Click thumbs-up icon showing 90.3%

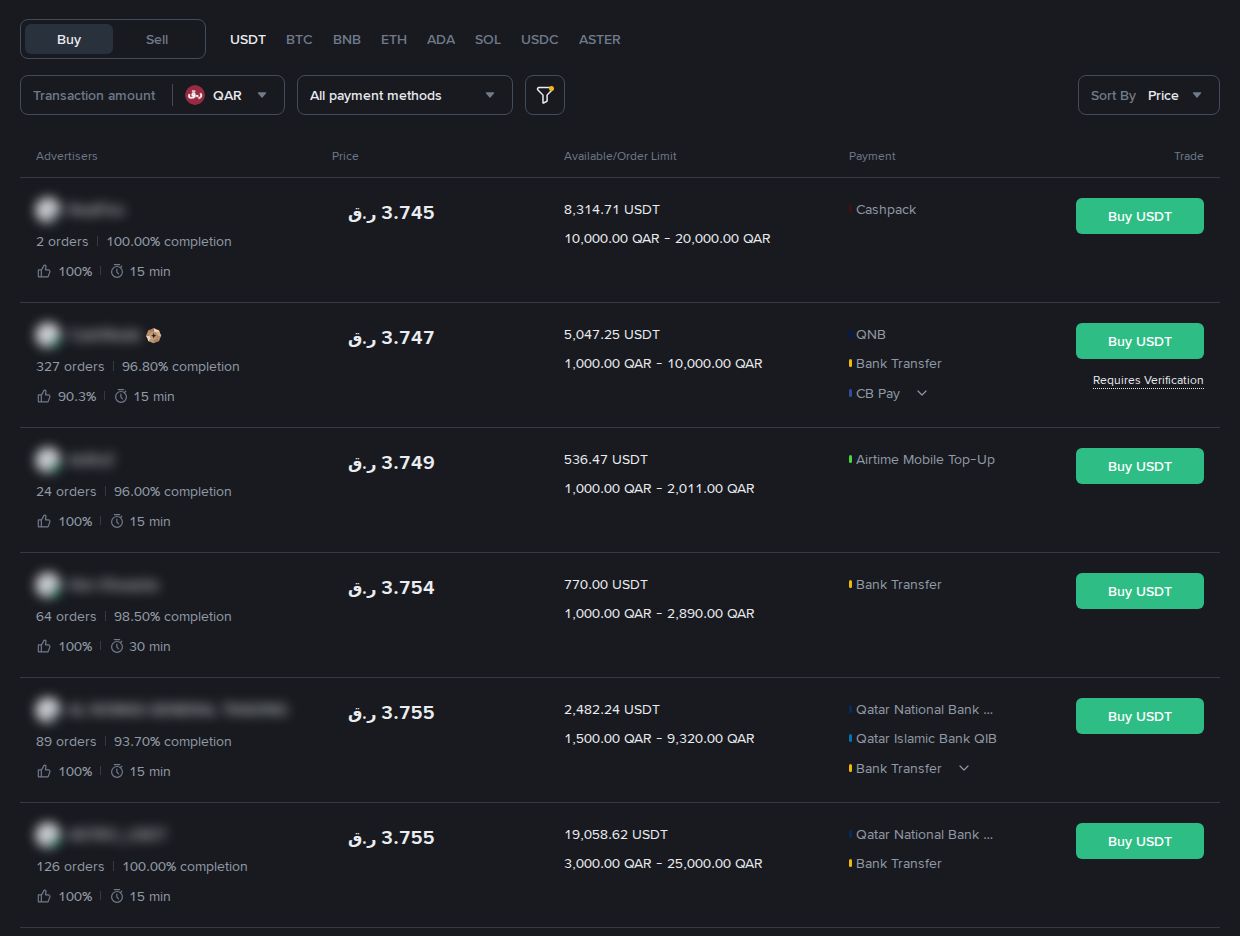click(44, 396)
